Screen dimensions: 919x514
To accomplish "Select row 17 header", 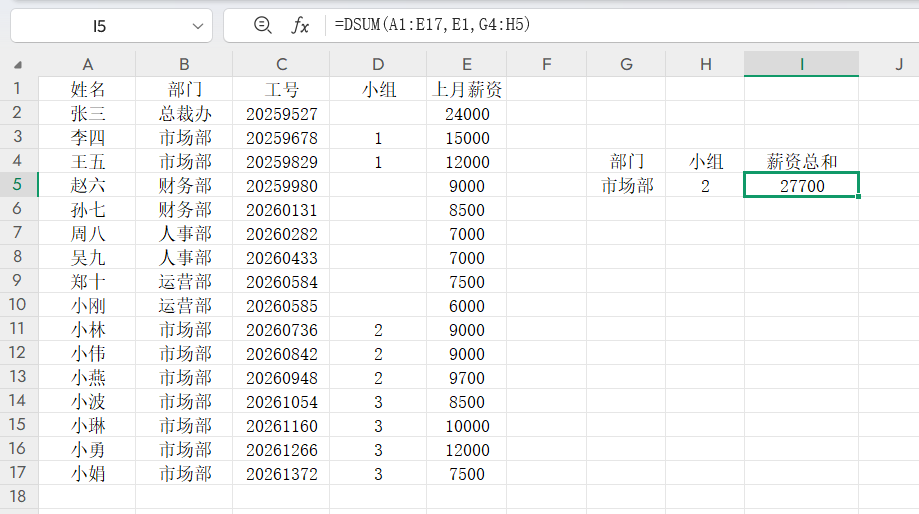I will [x=19, y=474].
